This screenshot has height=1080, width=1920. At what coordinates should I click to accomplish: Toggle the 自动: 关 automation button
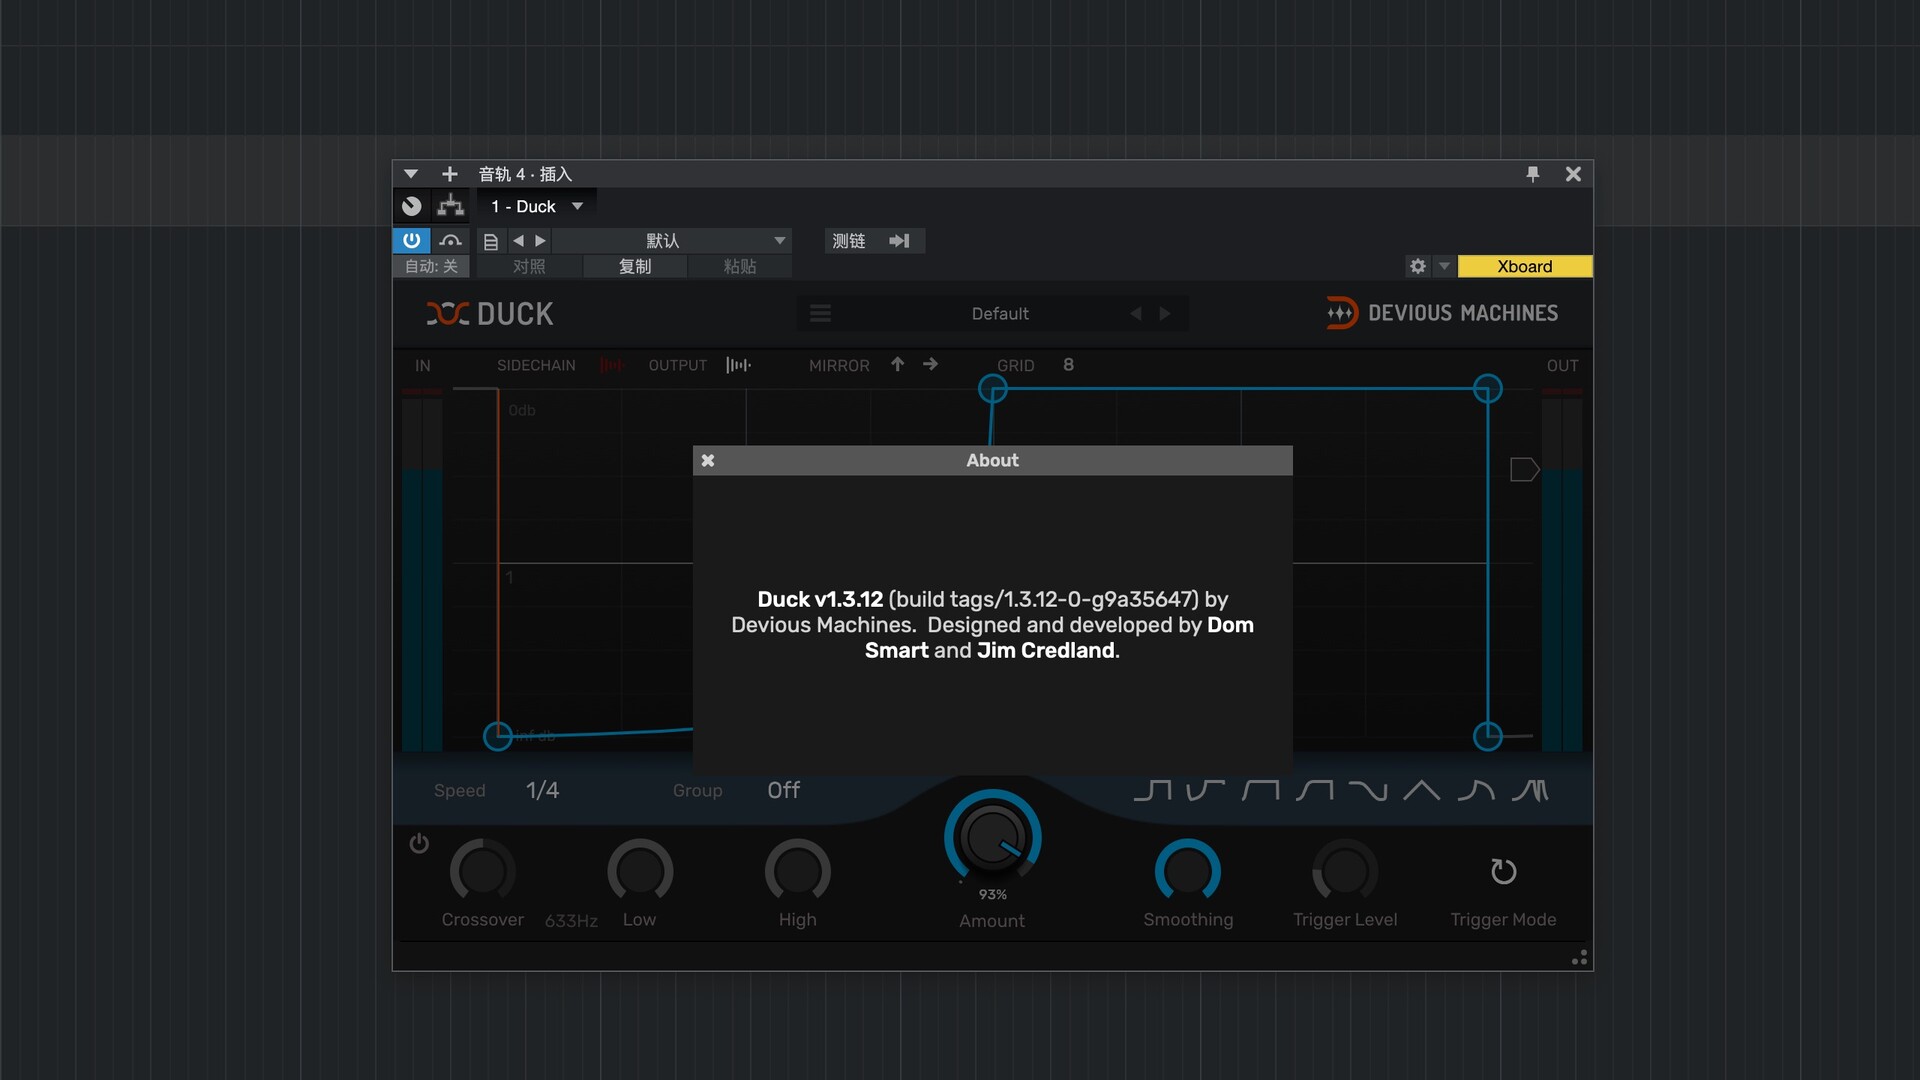431,266
